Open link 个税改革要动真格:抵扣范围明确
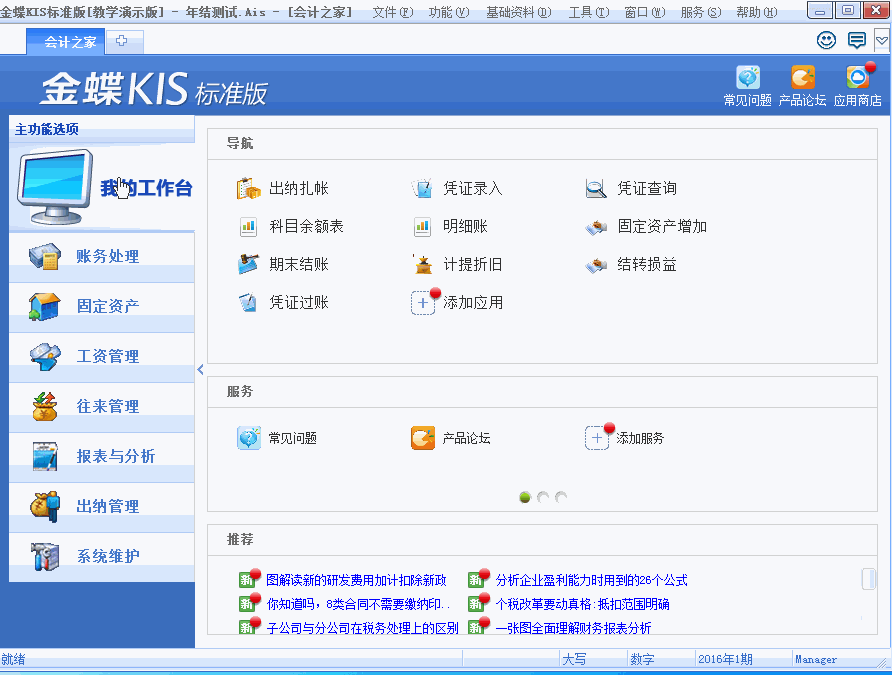This screenshot has width=892, height=675. point(582,604)
